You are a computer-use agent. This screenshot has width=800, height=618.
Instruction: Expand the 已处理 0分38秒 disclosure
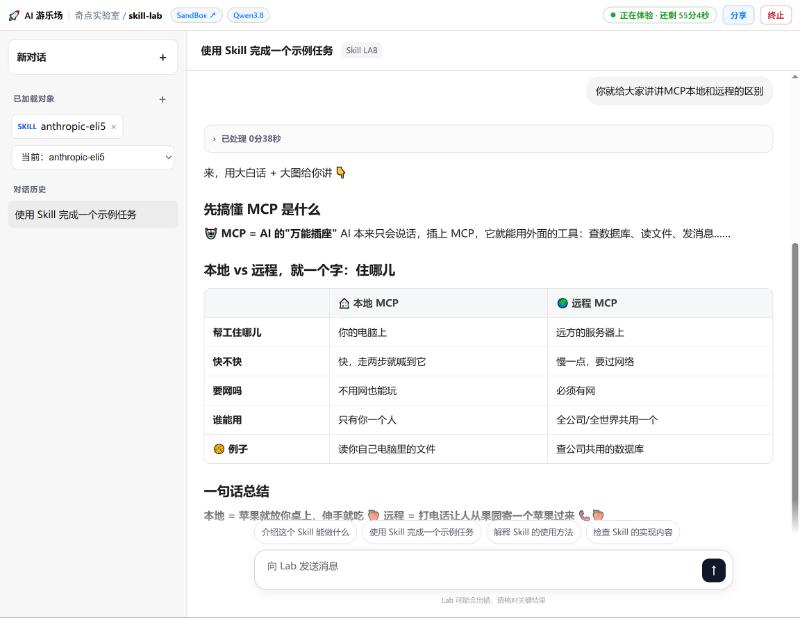pyautogui.click(x=488, y=139)
